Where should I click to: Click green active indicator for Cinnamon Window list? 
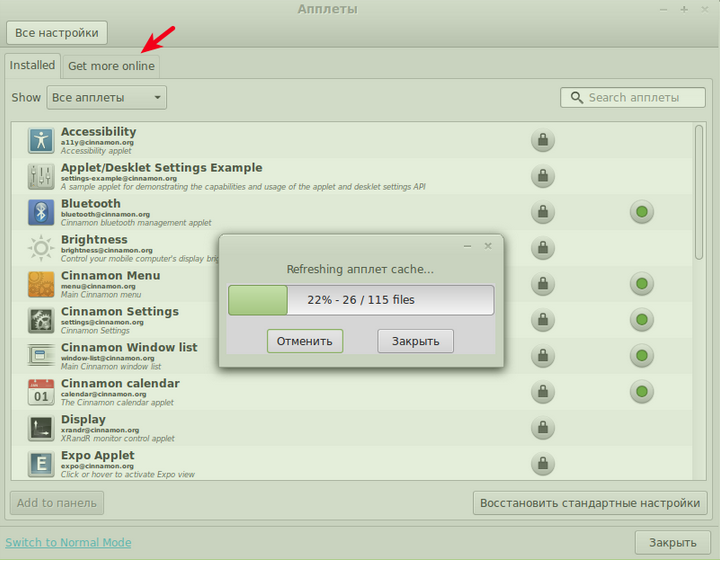(641, 355)
